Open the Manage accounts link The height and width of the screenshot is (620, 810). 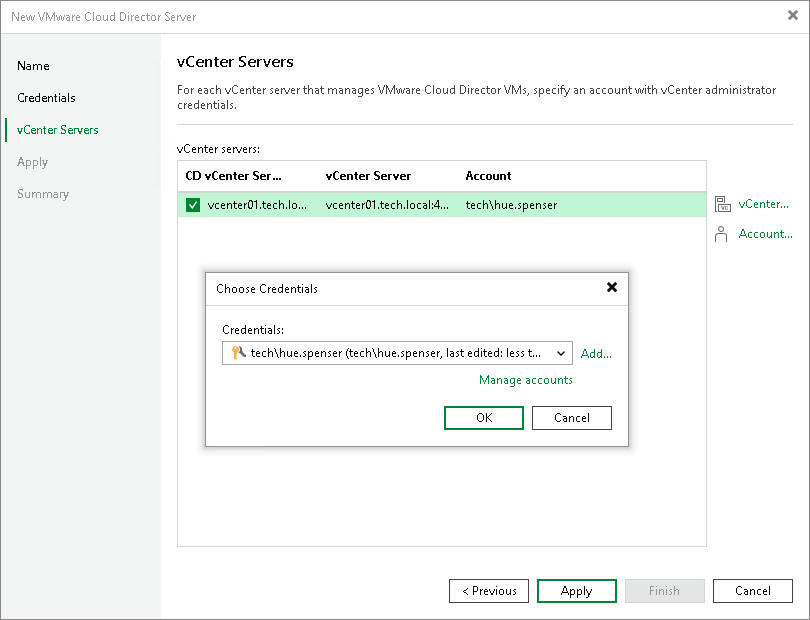pos(525,380)
